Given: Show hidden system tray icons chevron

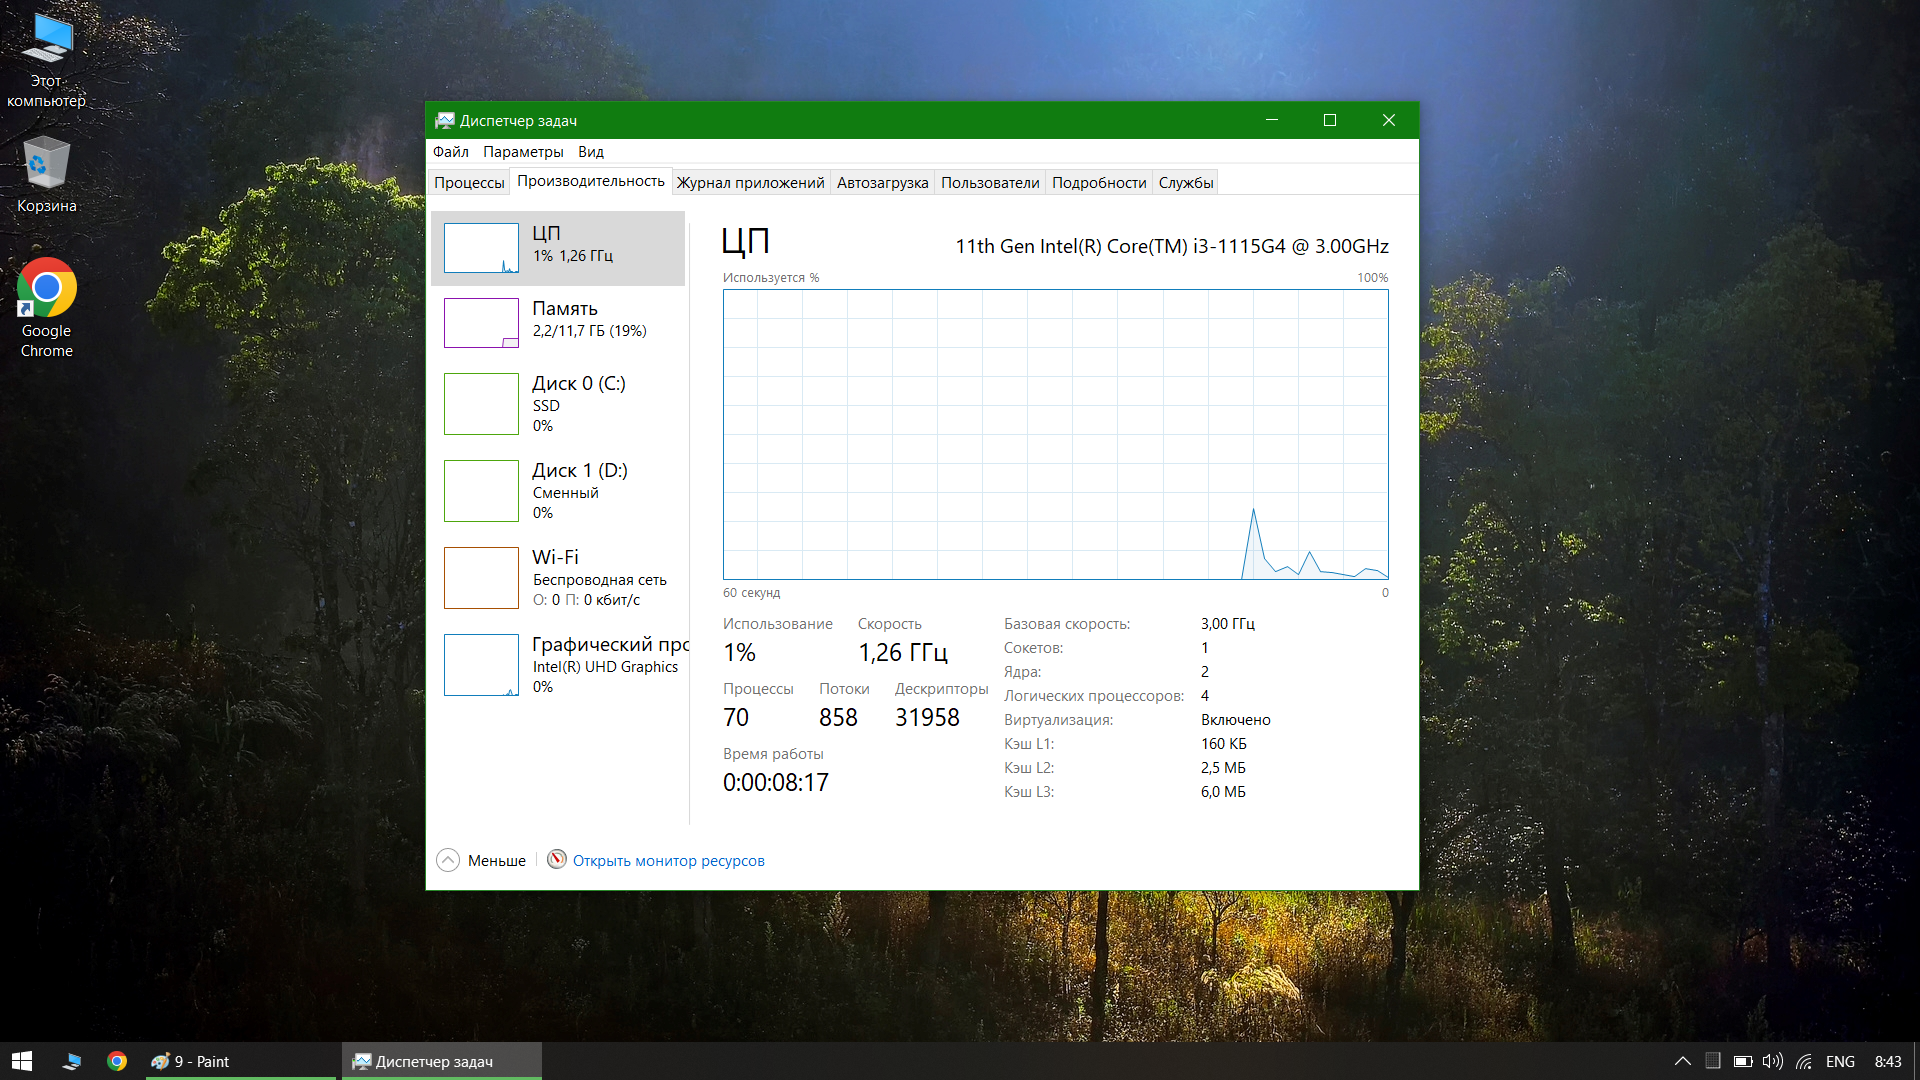Looking at the screenshot, I should pos(1683,1061).
